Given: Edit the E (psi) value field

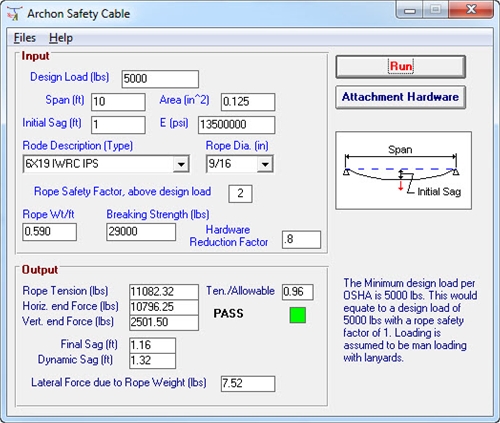Looking at the screenshot, I should (236, 125).
